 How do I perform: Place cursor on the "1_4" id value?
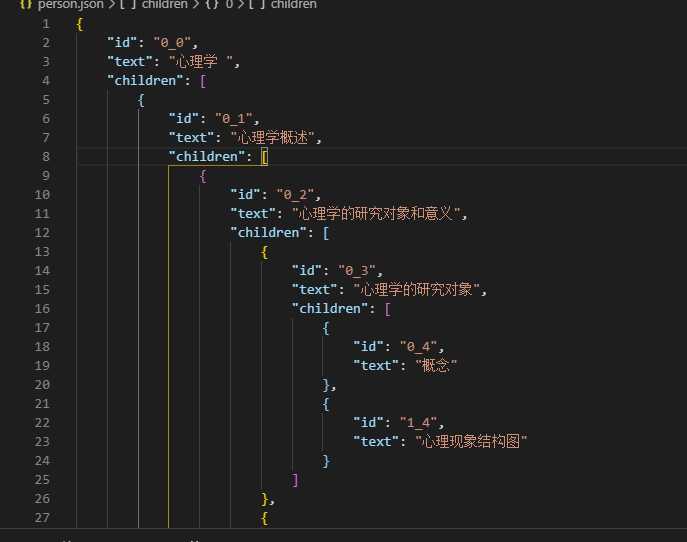point(418,423)
